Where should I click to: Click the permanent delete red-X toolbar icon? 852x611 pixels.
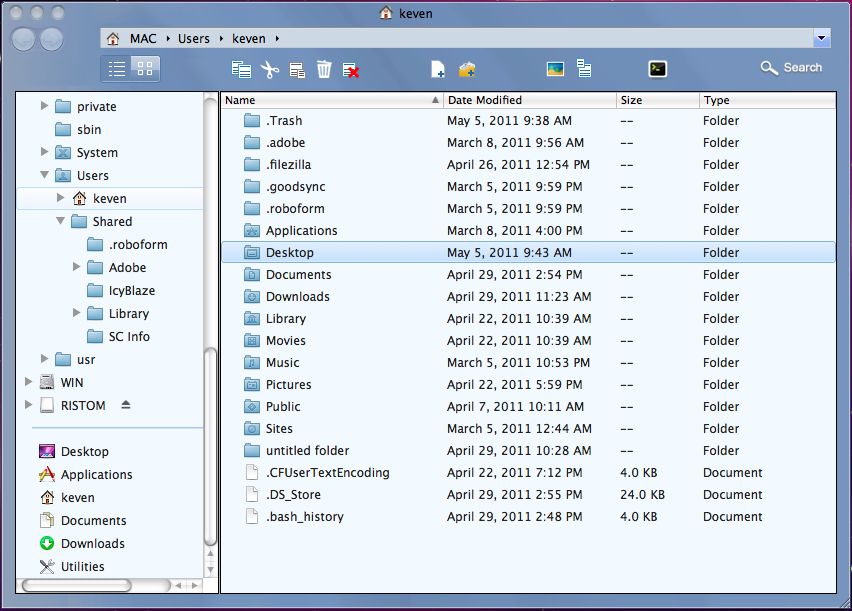click(350, 68)
